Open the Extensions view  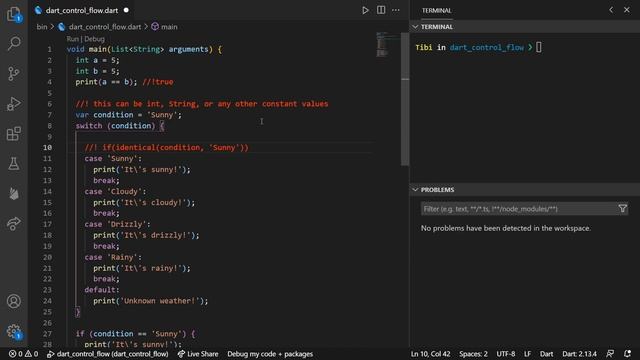(14, 134)
